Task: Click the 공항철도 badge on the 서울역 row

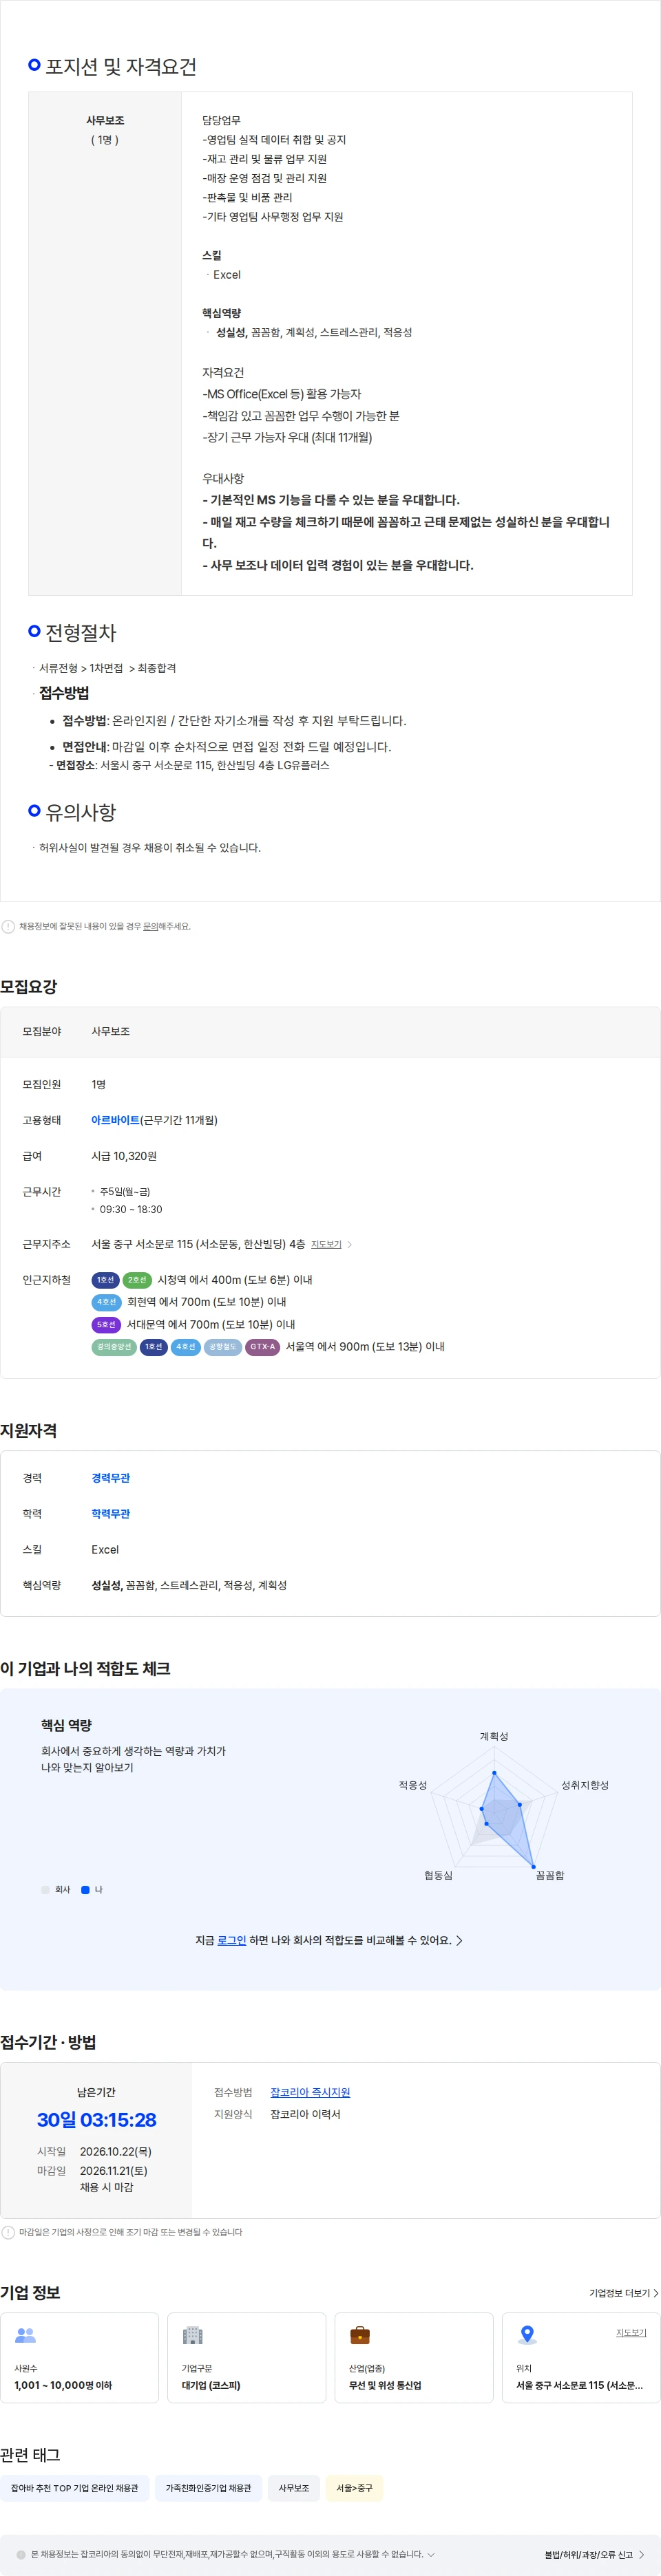Action: (223, 1346)
